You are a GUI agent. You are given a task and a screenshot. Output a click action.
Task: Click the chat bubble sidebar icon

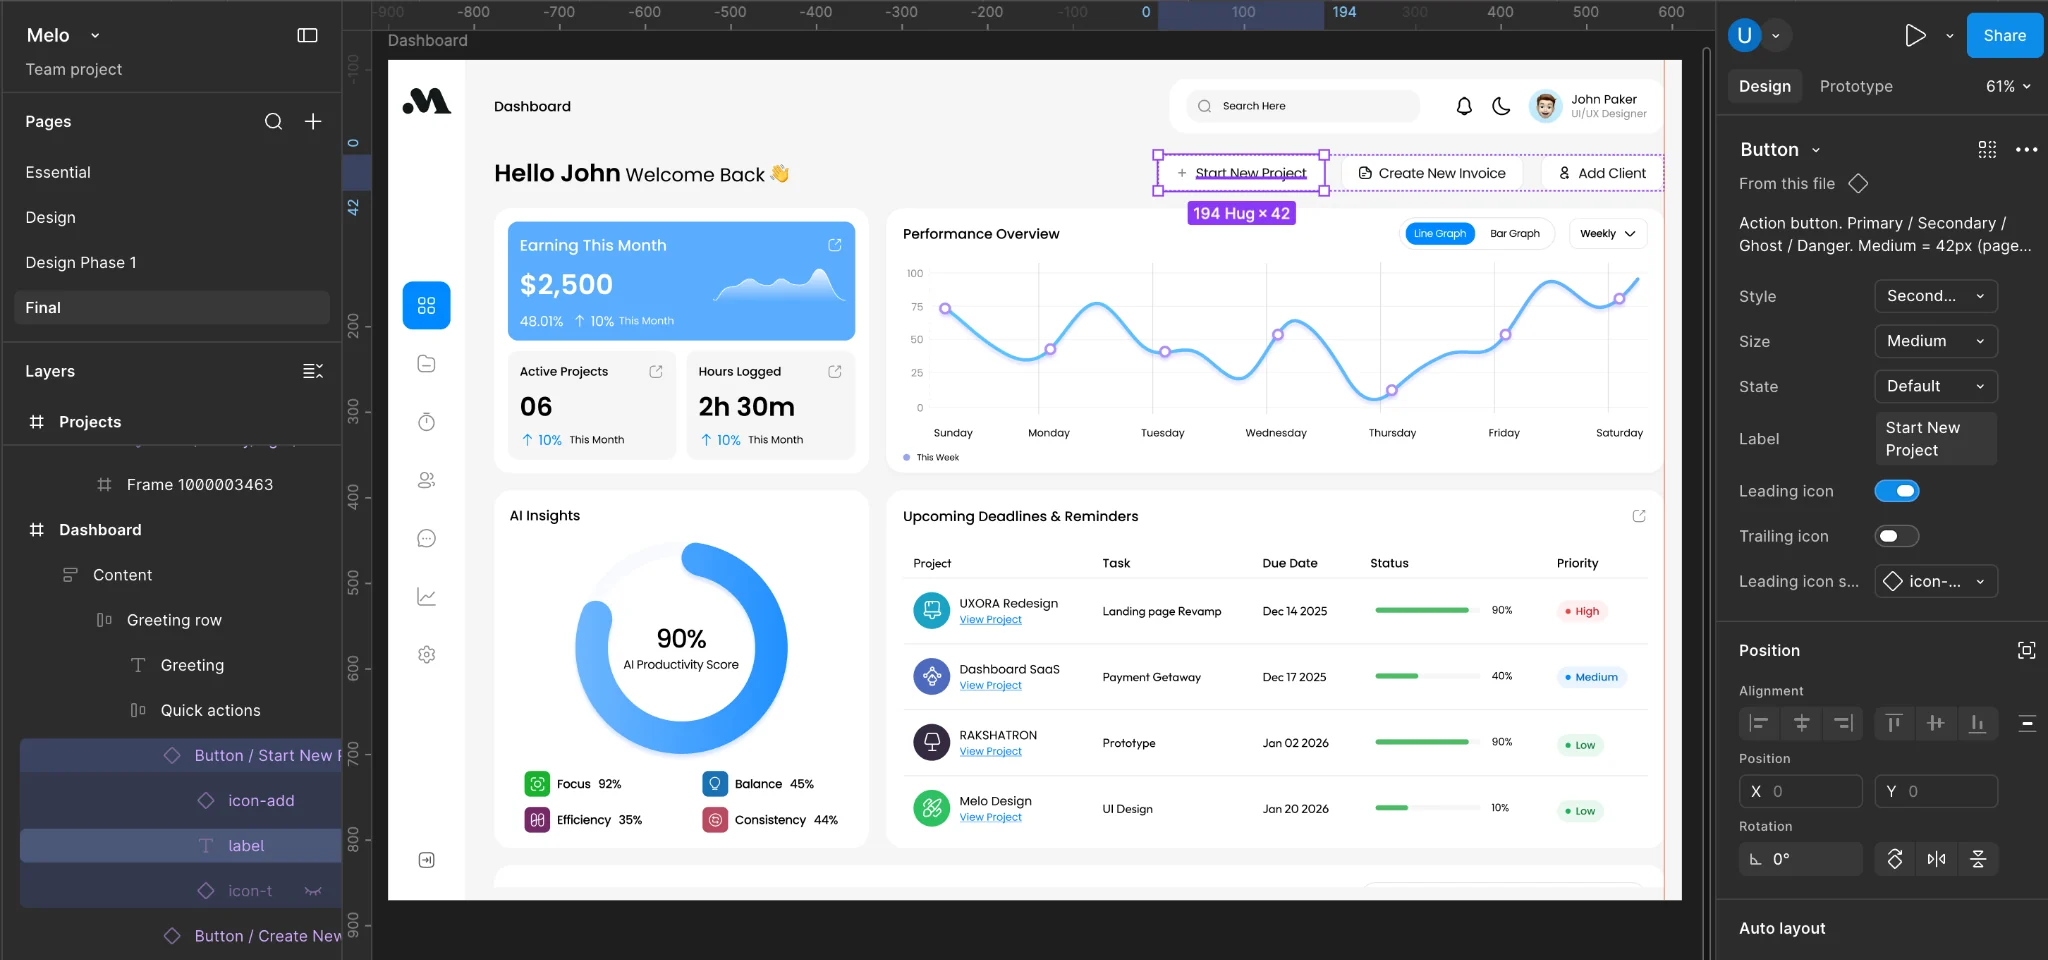coord(427,538)
